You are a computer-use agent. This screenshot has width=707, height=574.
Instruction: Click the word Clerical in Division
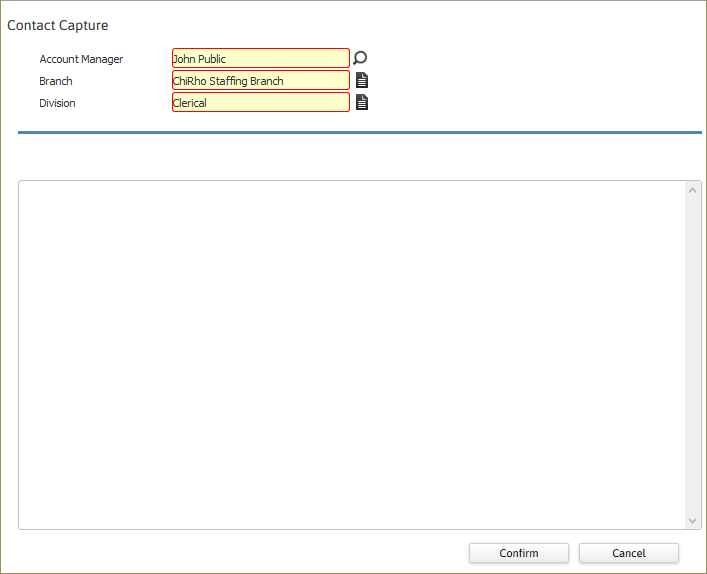[x=190, y=103]
